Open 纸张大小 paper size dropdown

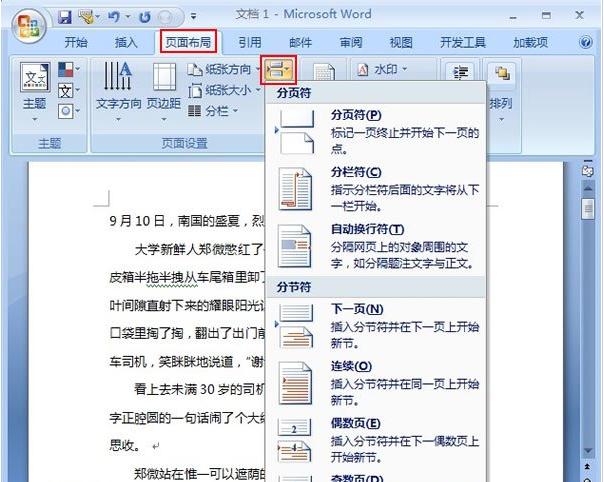click(x=223, y=91)
